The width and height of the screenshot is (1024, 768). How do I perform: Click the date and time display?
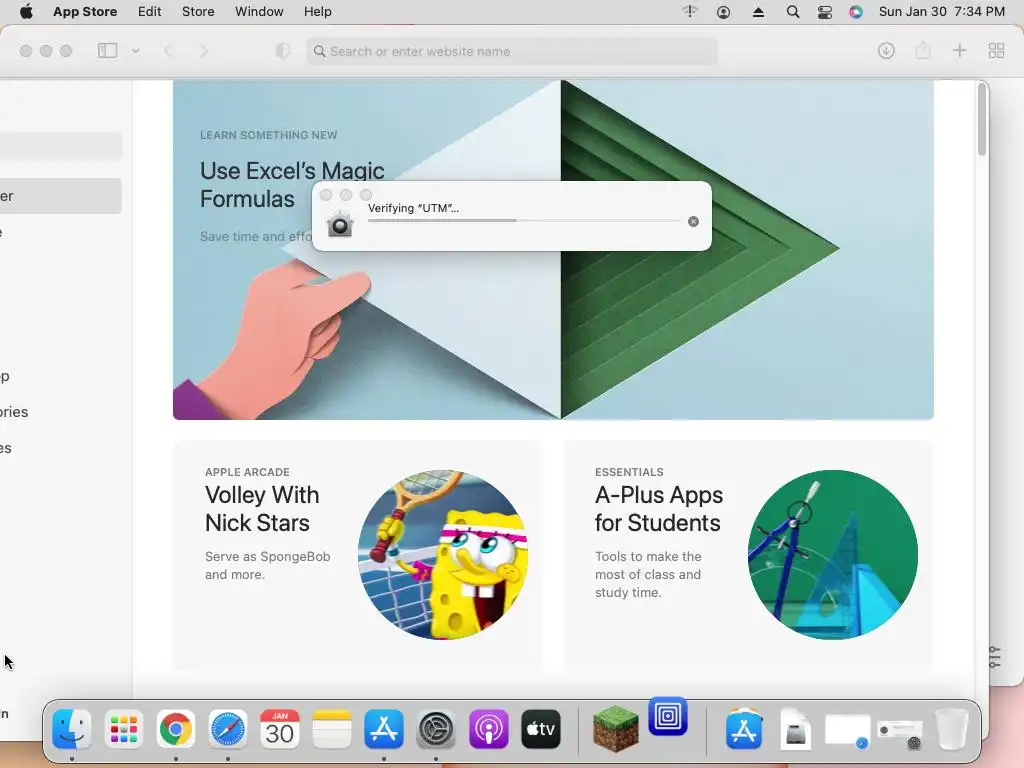pyautogui.click(x=942, y=12)
